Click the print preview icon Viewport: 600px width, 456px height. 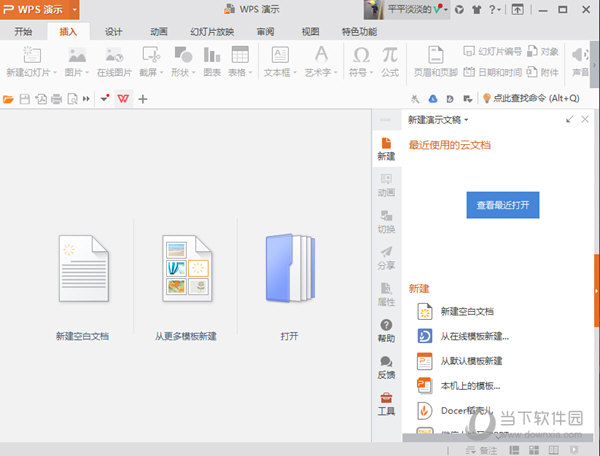point(72,99)
